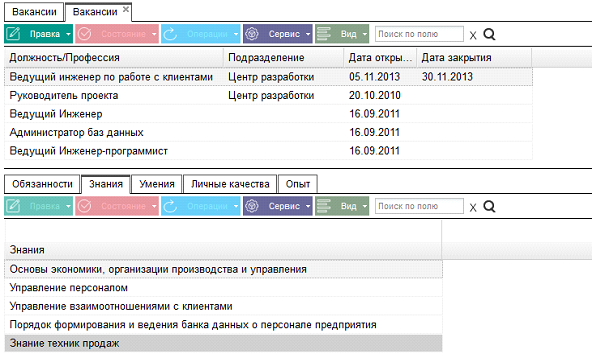Select Основы экономики, организации производства row

[x=223, y=269]
